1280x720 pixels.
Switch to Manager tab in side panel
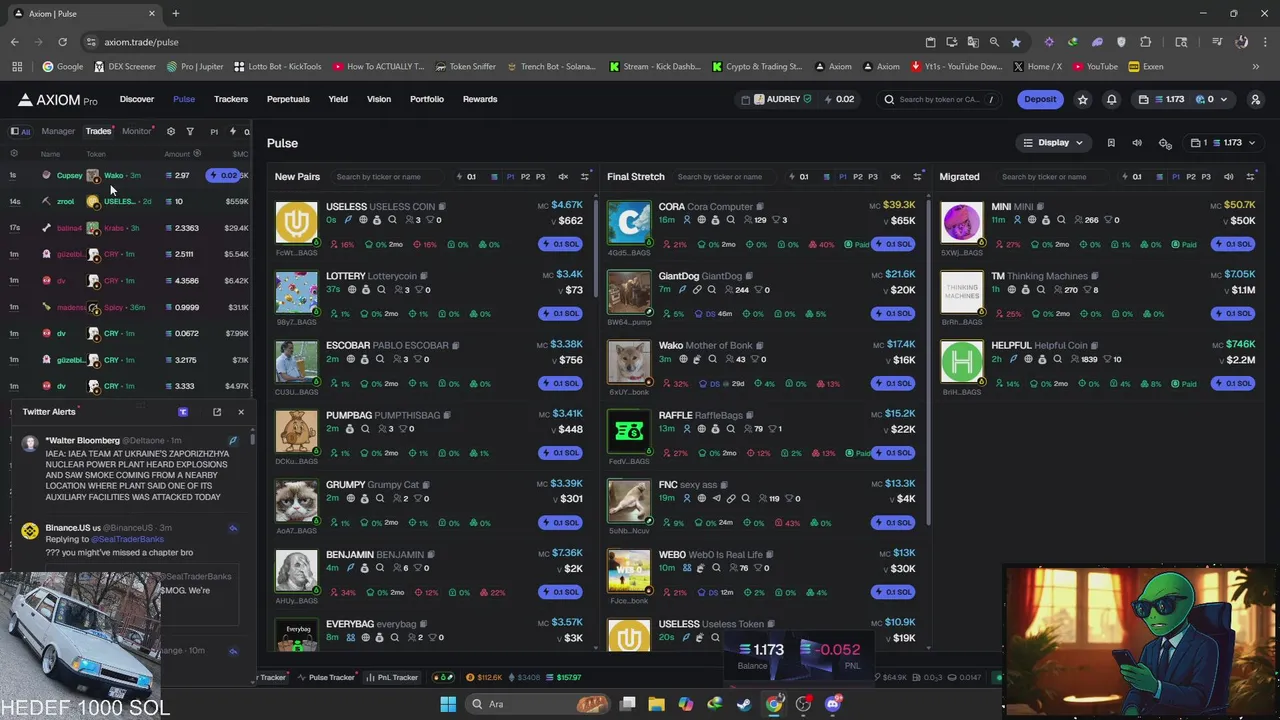tap(58, 131)
